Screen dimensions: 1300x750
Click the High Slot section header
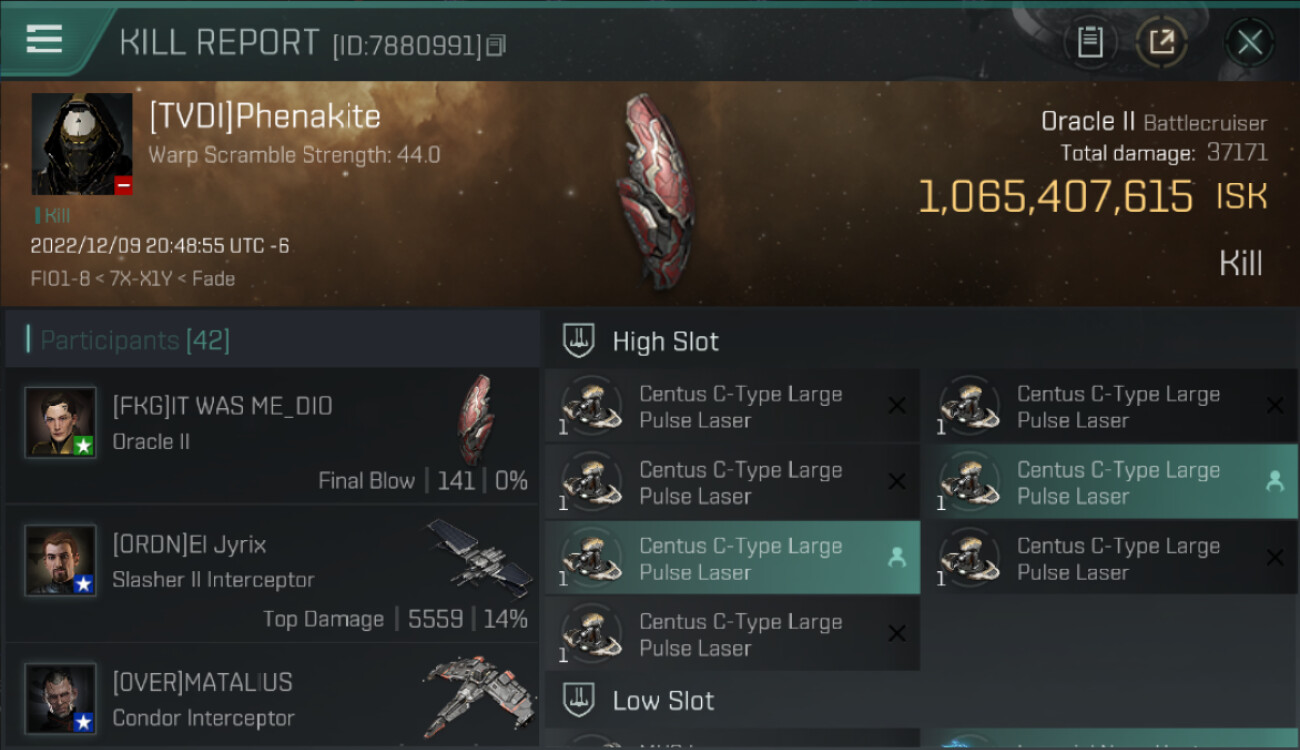click(665, 341)
